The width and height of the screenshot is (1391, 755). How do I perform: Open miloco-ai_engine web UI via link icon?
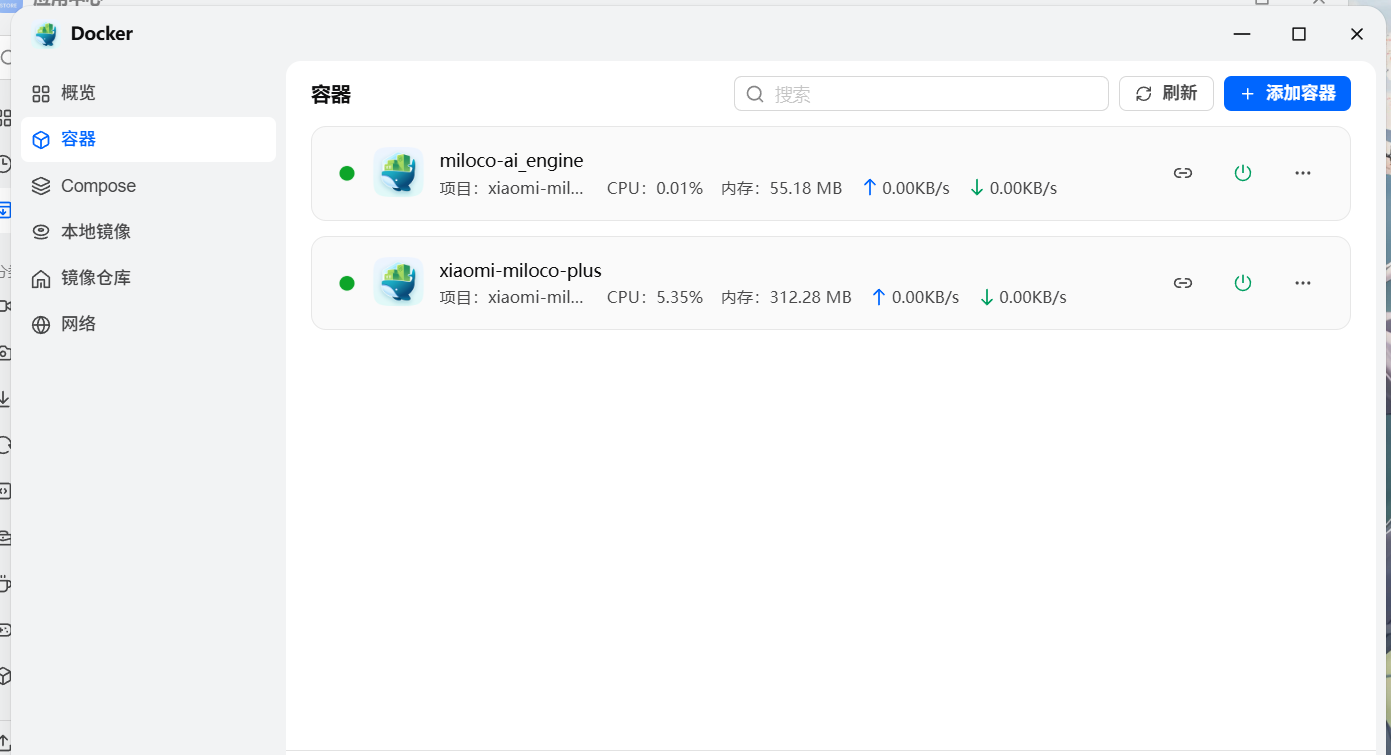click(1183, 172)
